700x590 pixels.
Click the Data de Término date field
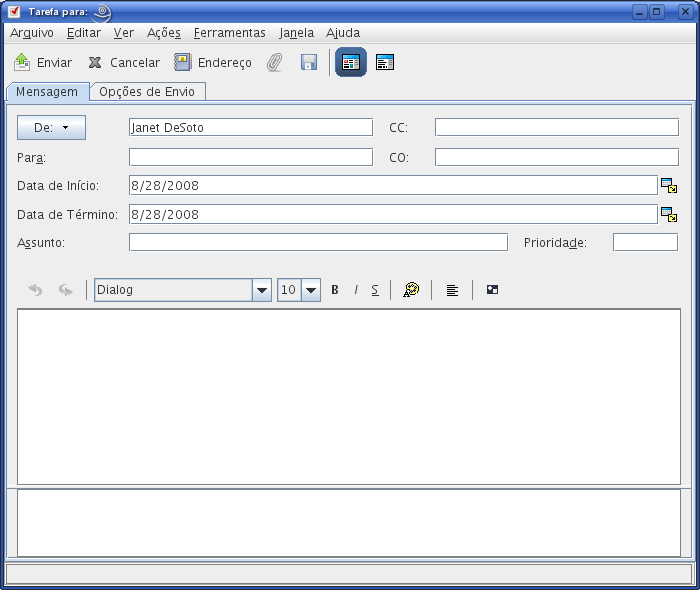pyautogui.click(x=393, y=214)
